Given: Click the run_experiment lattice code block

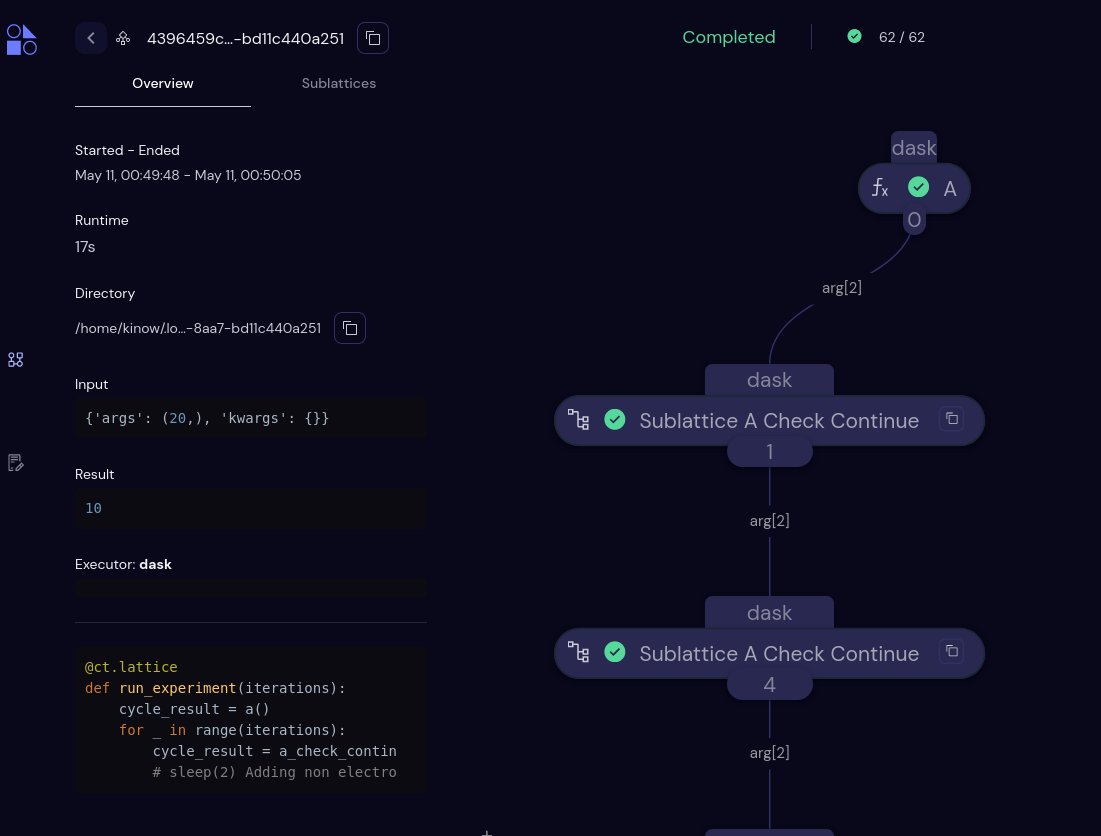Looking at the screenshot, I should (x=251, y=719).
